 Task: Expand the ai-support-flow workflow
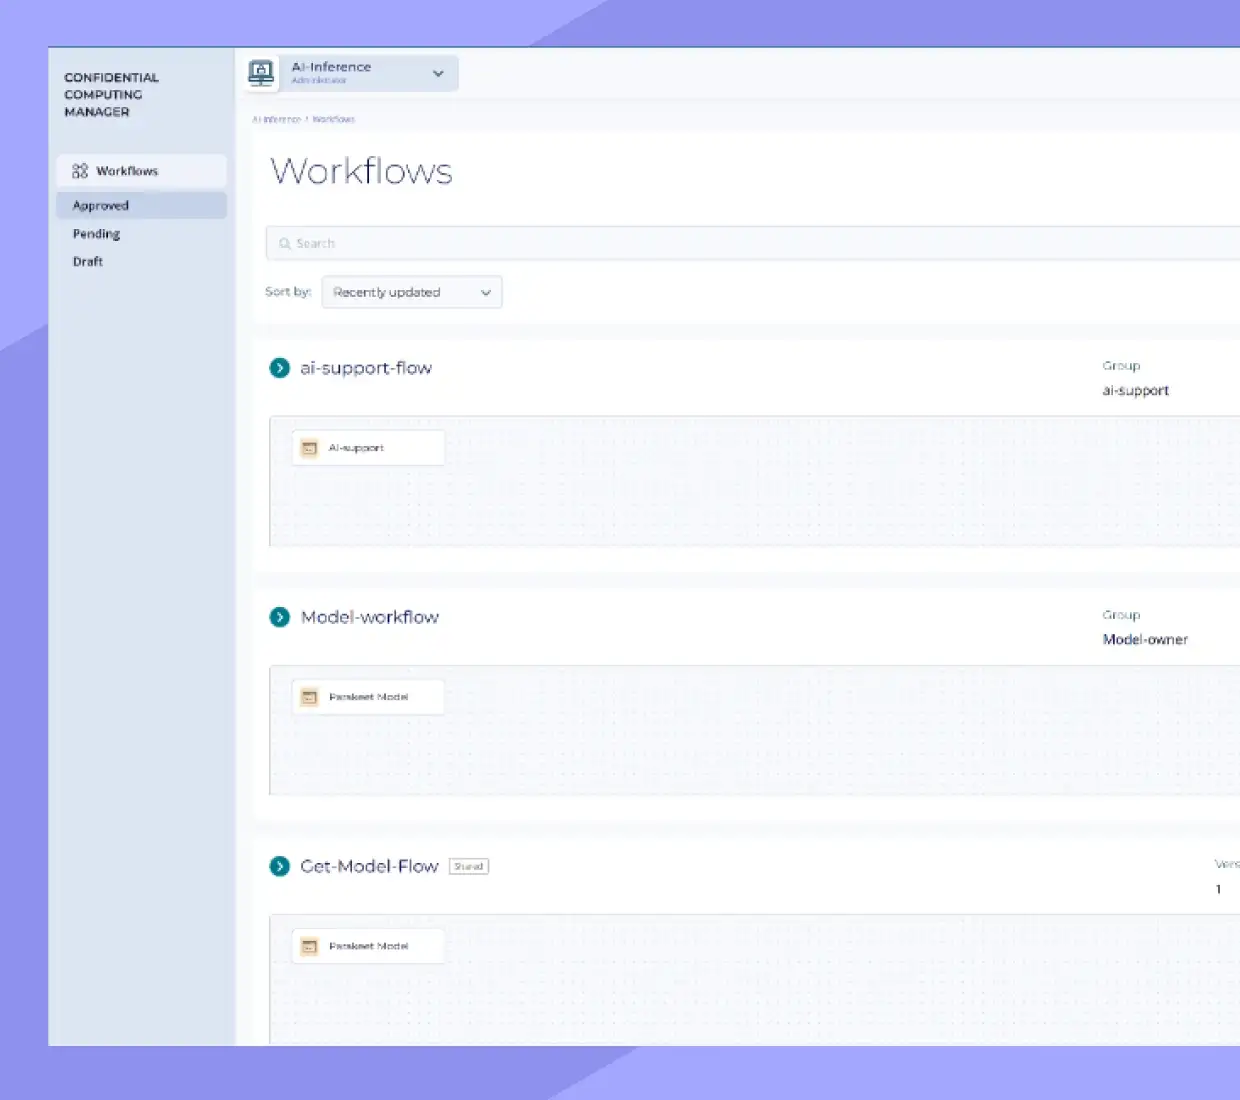click(280, 368)
